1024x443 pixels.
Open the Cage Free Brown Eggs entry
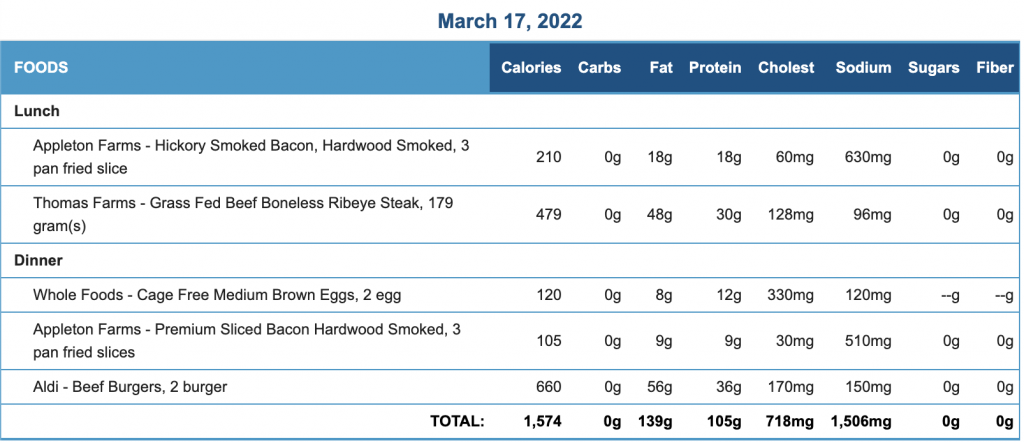coord(217,295)
